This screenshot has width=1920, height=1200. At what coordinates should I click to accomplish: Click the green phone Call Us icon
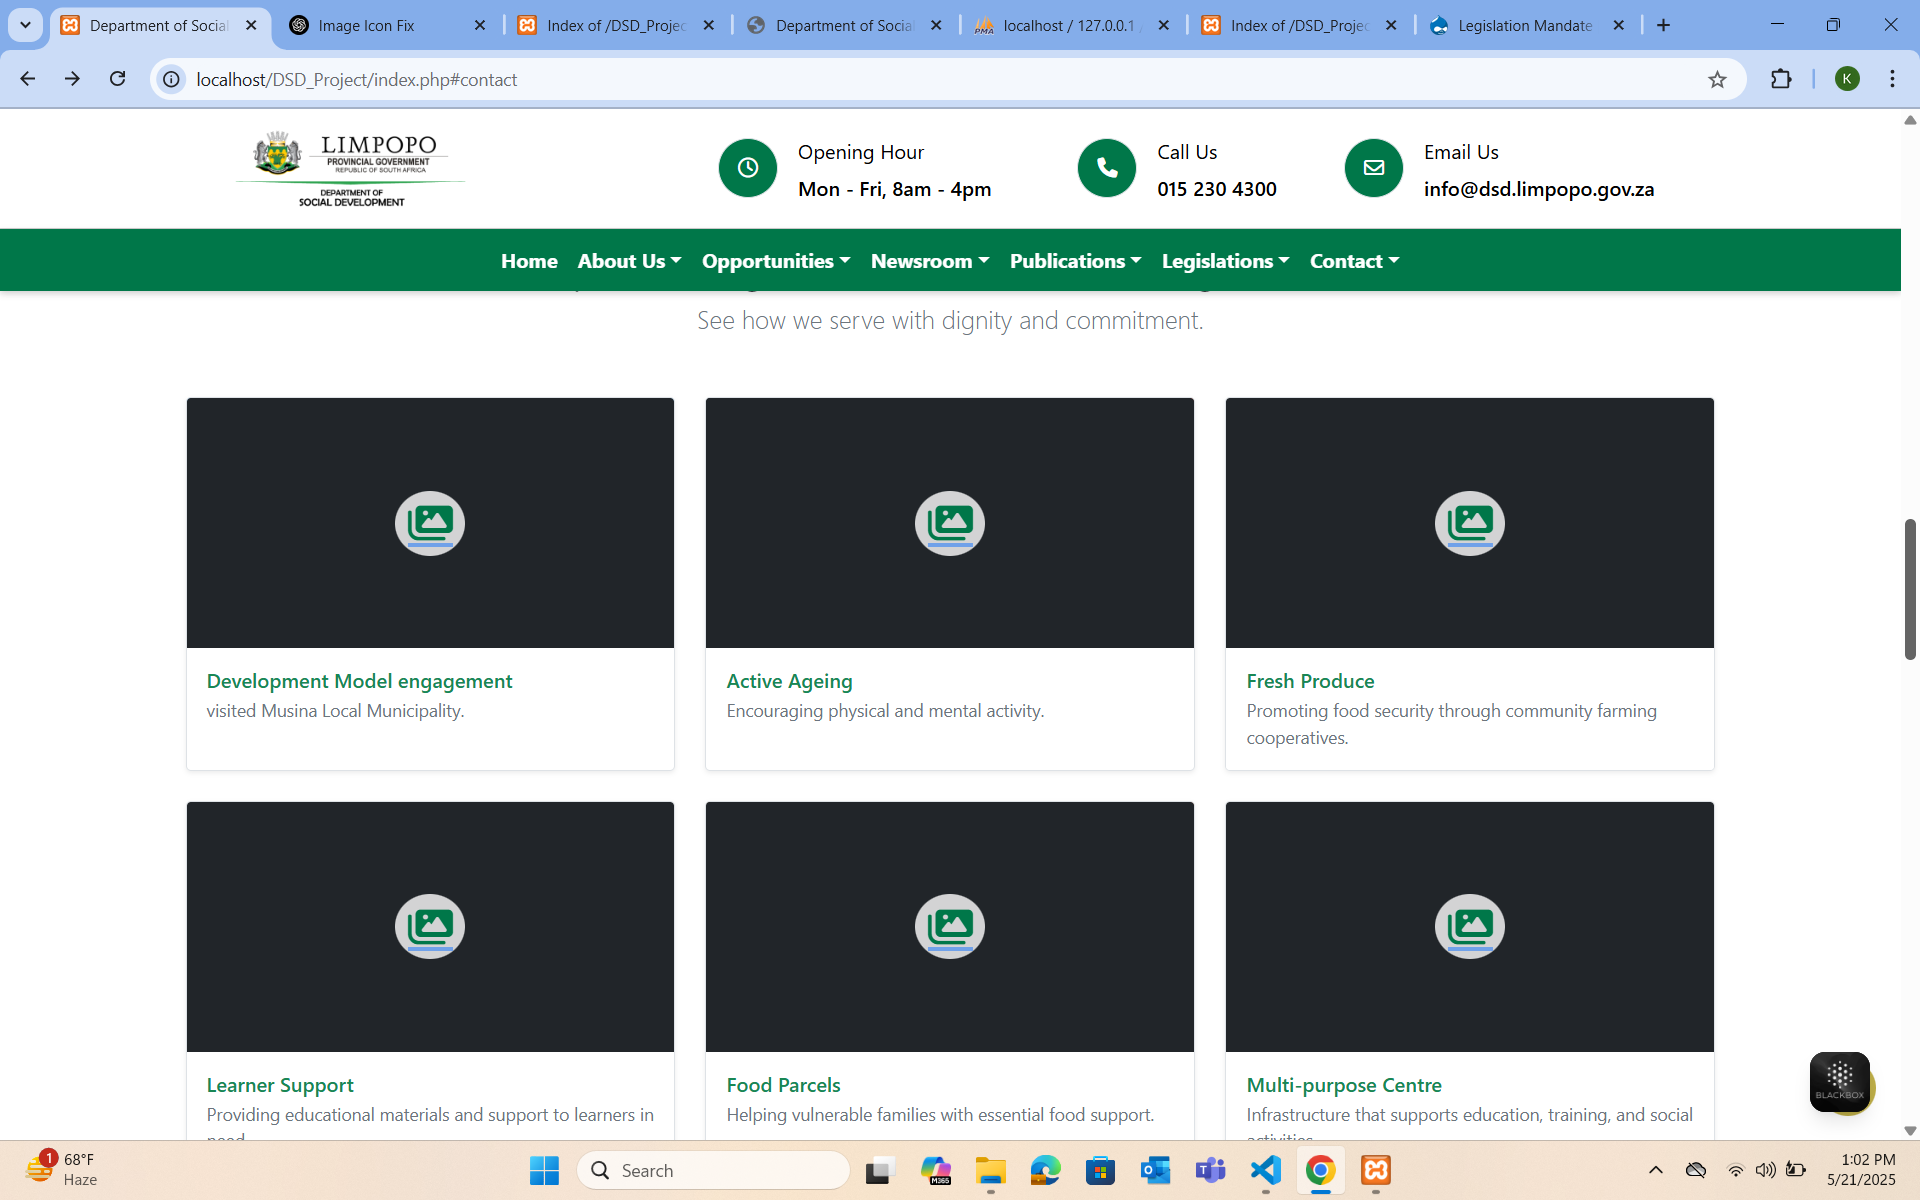1106,168
